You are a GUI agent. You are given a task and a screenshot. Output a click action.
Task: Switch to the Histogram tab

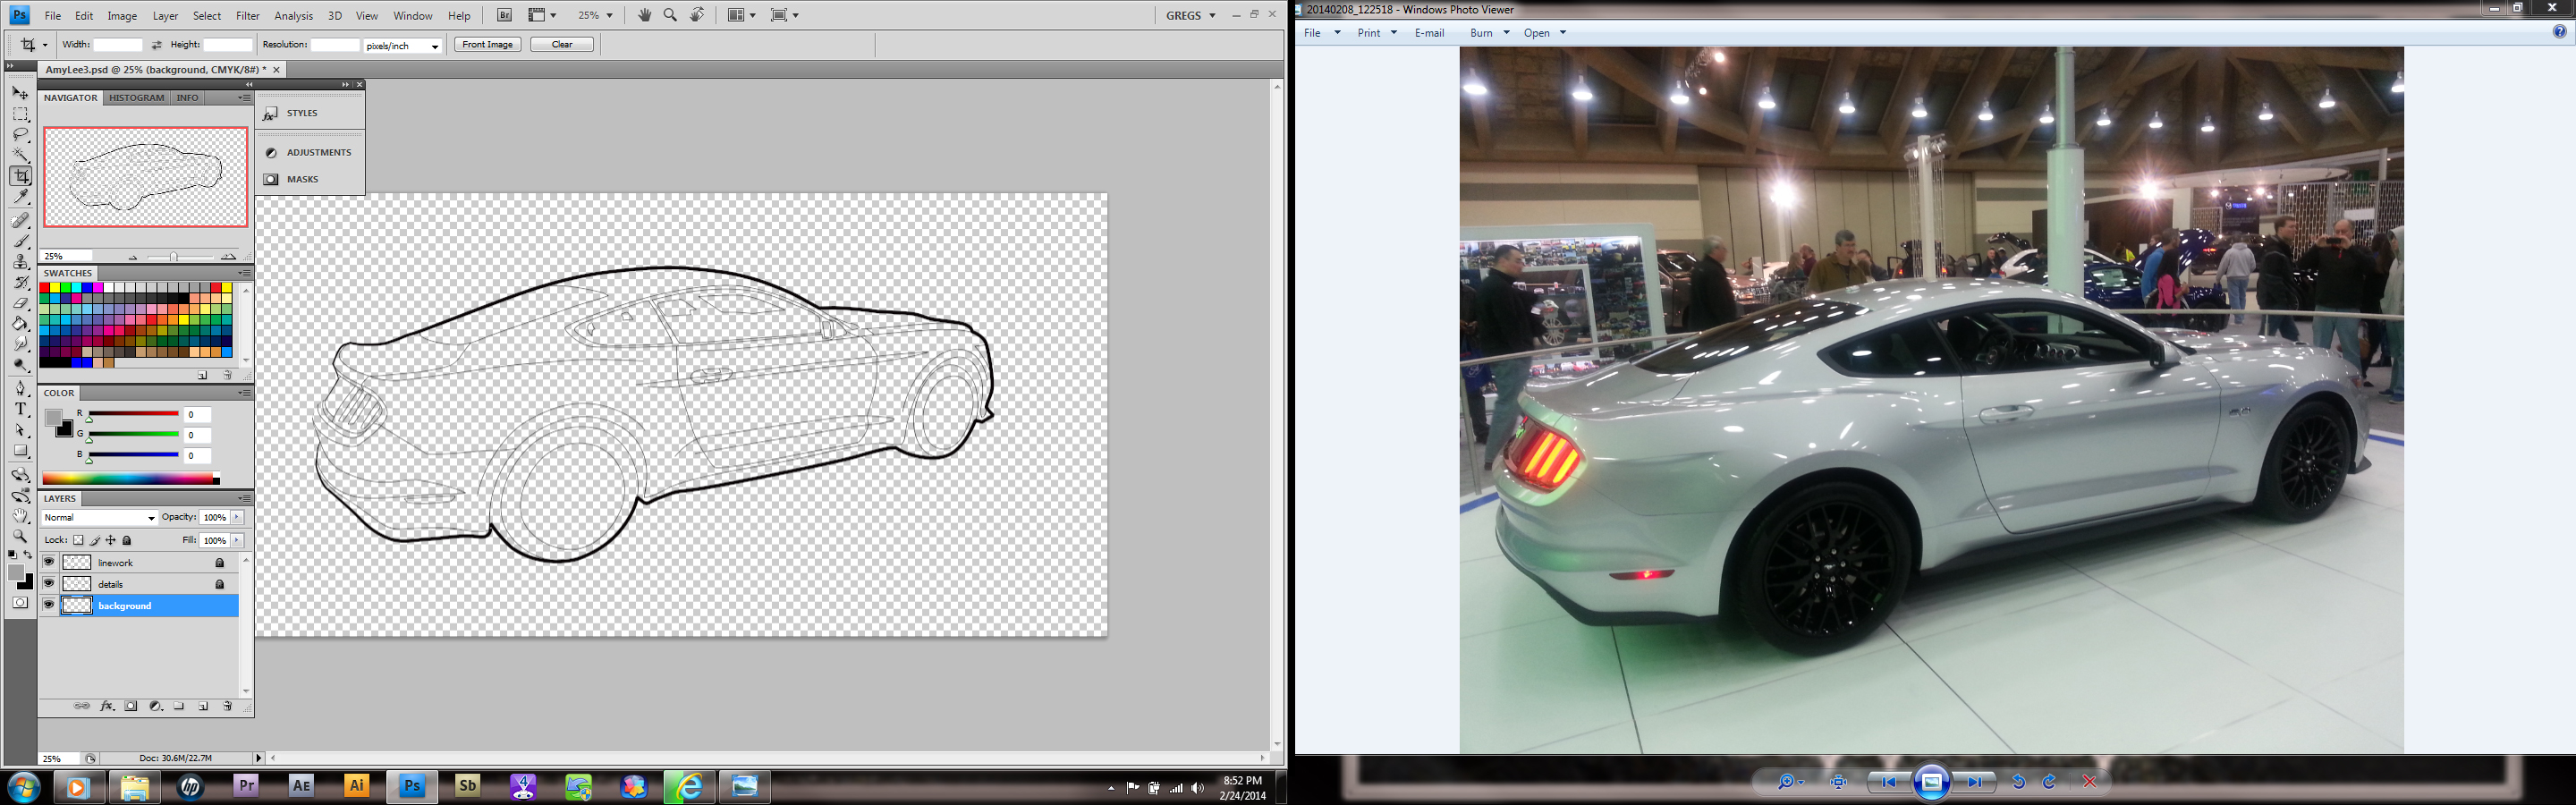[136, 98]
